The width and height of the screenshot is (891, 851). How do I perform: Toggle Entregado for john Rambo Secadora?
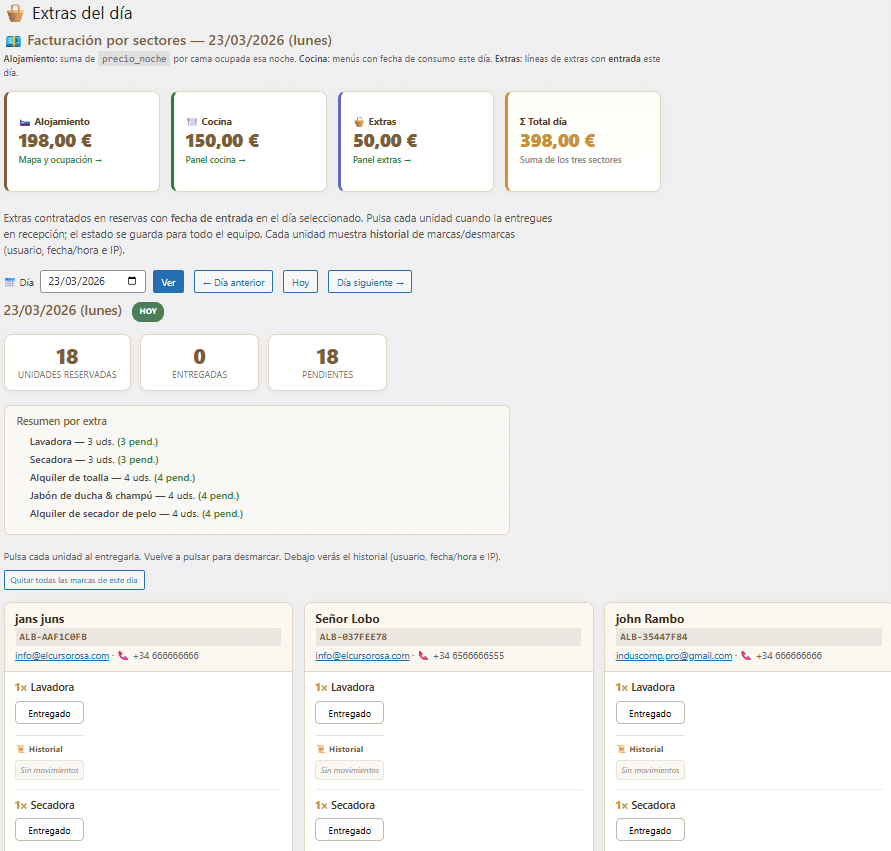650,830
